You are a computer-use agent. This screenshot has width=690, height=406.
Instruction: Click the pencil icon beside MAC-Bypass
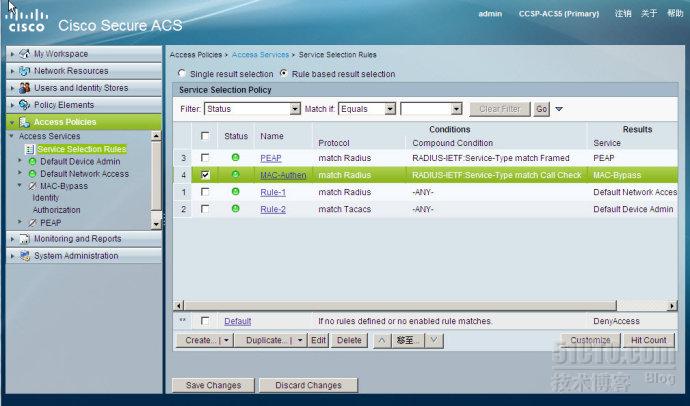pos(32,186)
